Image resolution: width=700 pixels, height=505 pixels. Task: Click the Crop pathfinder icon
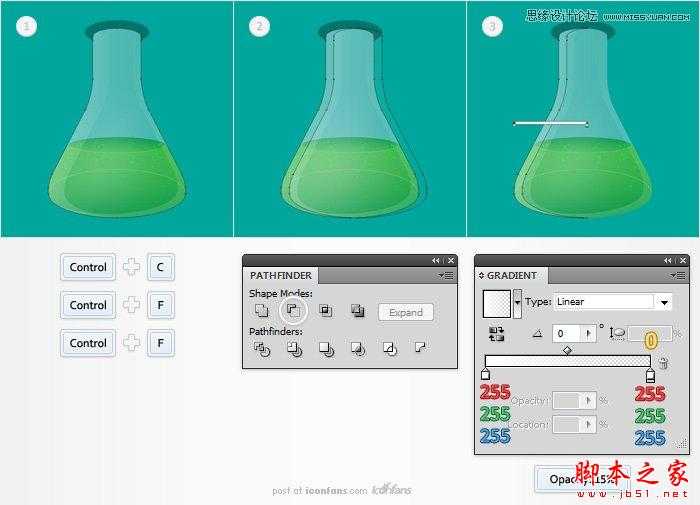[x=358, y=349]
